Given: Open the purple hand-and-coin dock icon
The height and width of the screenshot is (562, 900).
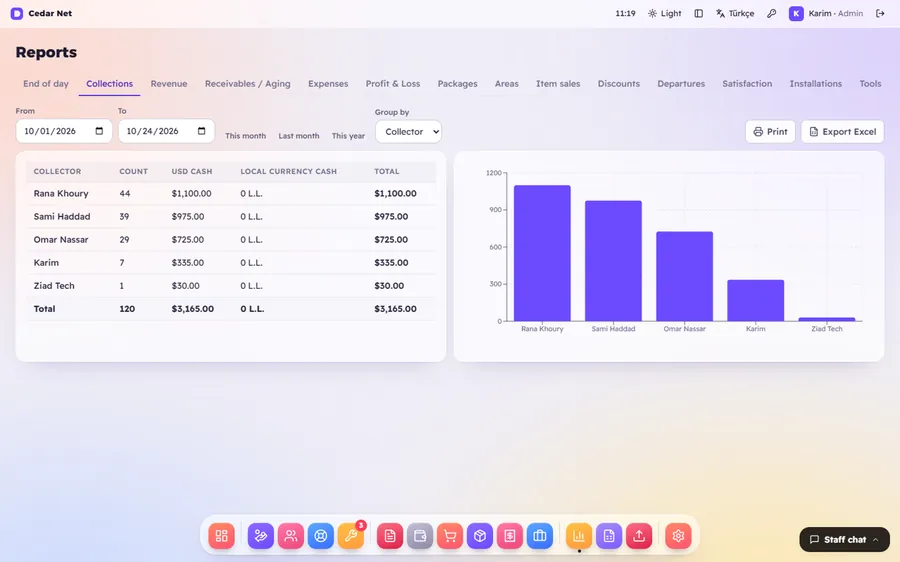Looking at the screenshot, I should click(261, 536).
